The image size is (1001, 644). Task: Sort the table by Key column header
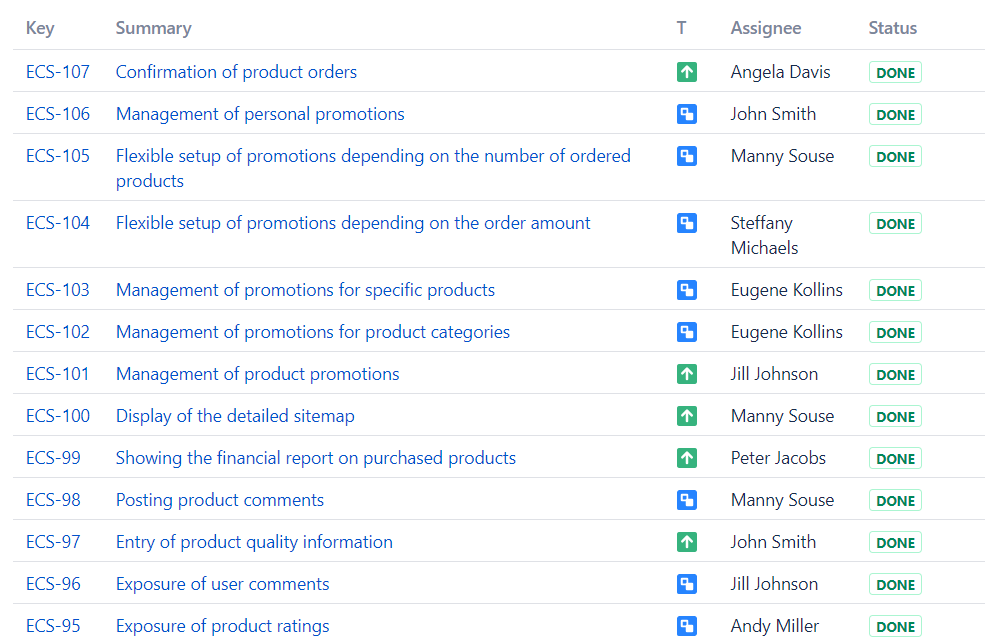(x=40, y=28)
